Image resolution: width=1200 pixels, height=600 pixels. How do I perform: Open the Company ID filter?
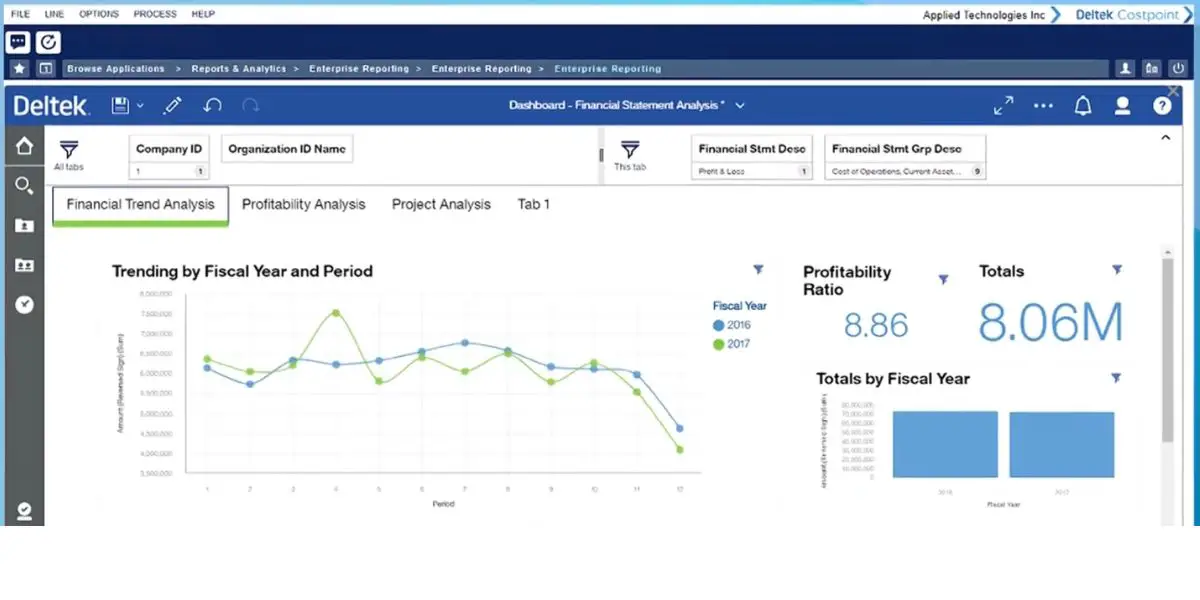169,157
